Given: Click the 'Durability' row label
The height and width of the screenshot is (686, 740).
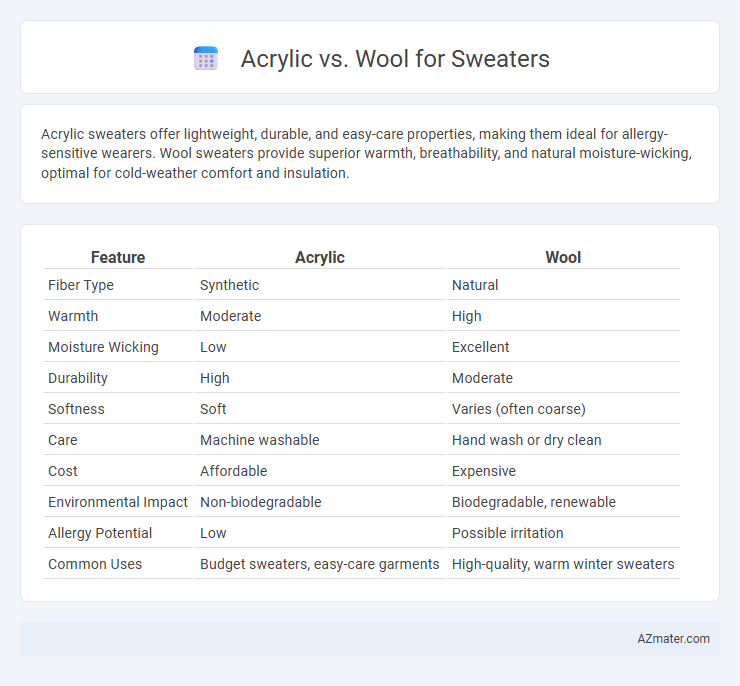Looking at the screenshot, I should point(78,378).
